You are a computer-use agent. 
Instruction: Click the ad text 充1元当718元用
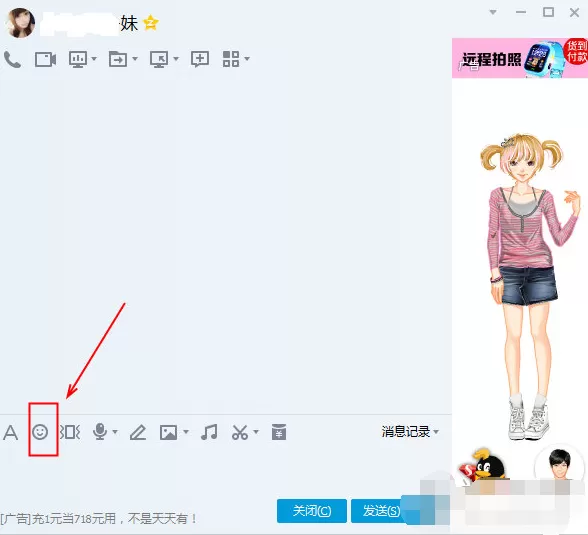pyautogui.click(x=74, y=519)
